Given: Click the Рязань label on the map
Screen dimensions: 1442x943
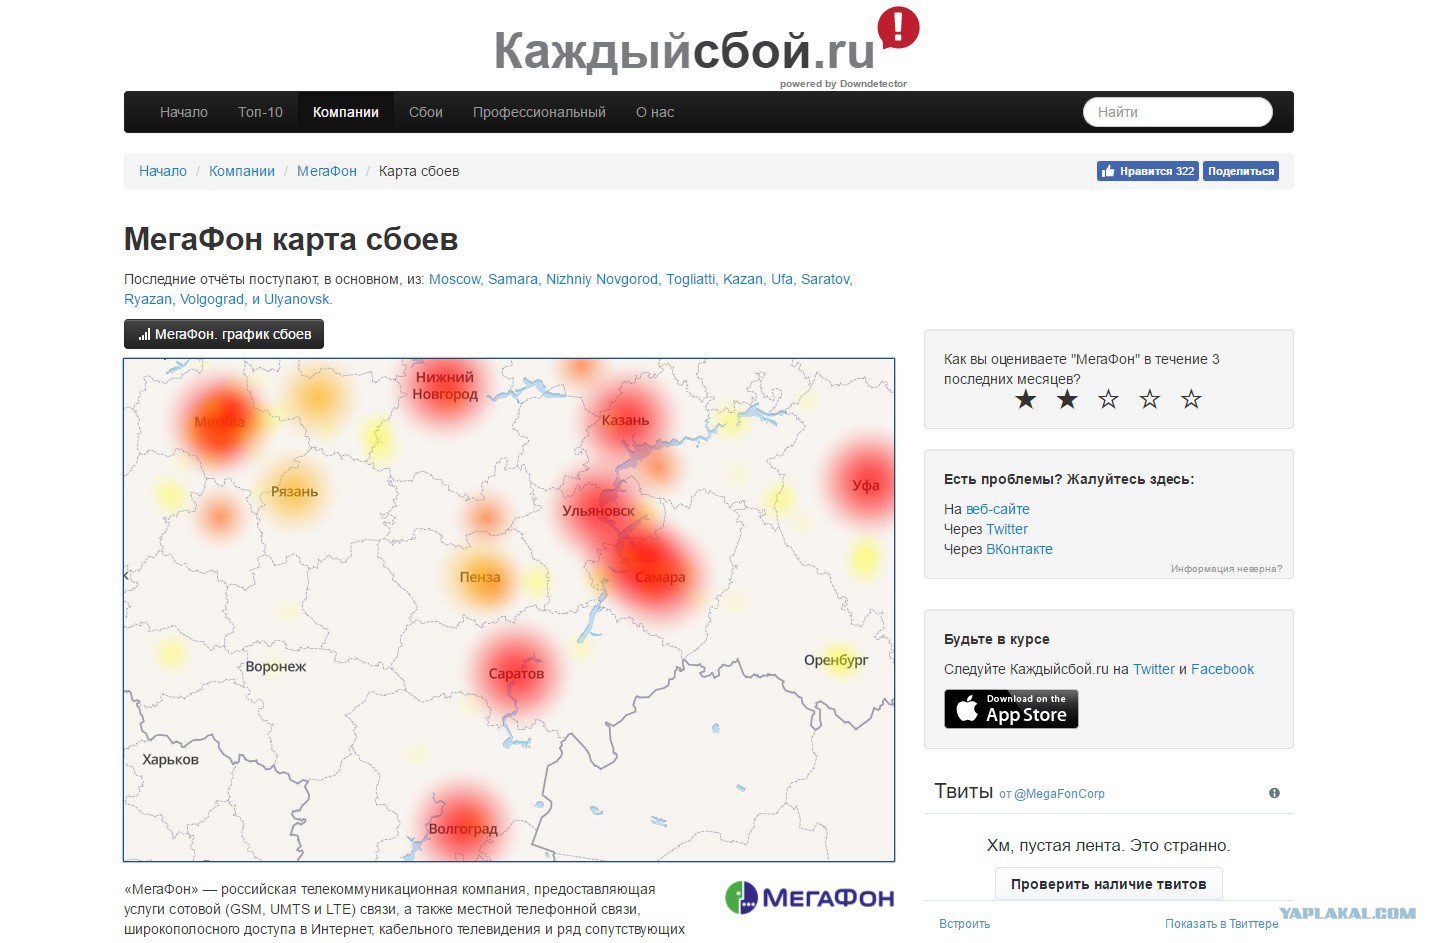Looking at the screenshot, I should coord(294,492).
